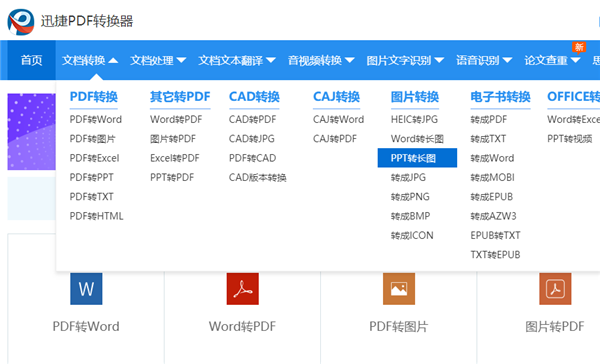Choose Word转长图 under 图片转换
The image size is (600, 364).
417,139
